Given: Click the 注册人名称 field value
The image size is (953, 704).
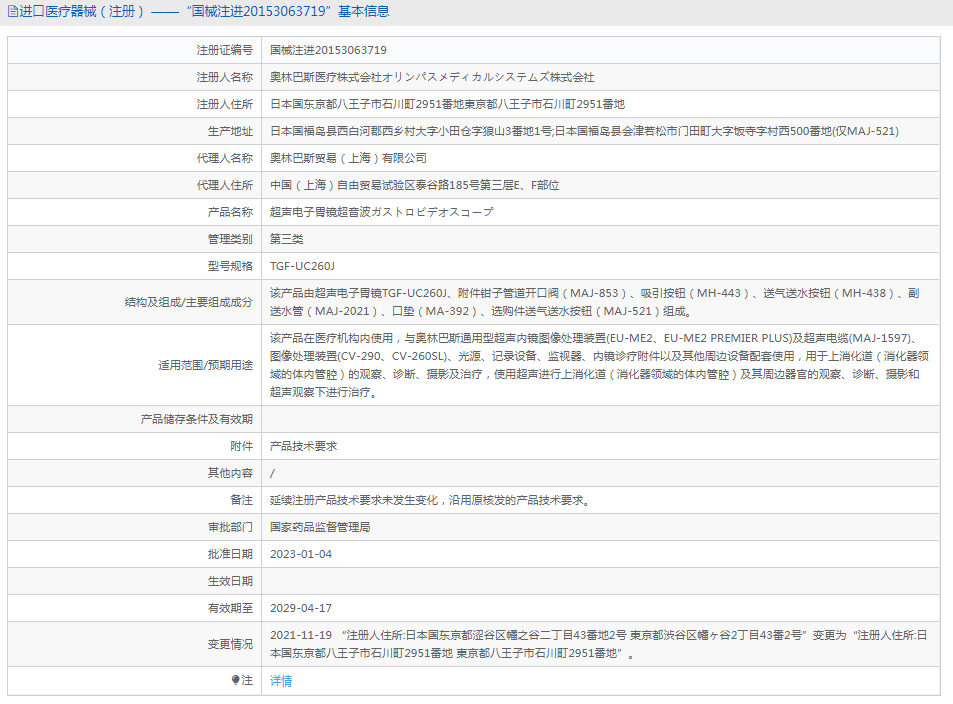Looking at the screenshot, I should coord(430,76).
